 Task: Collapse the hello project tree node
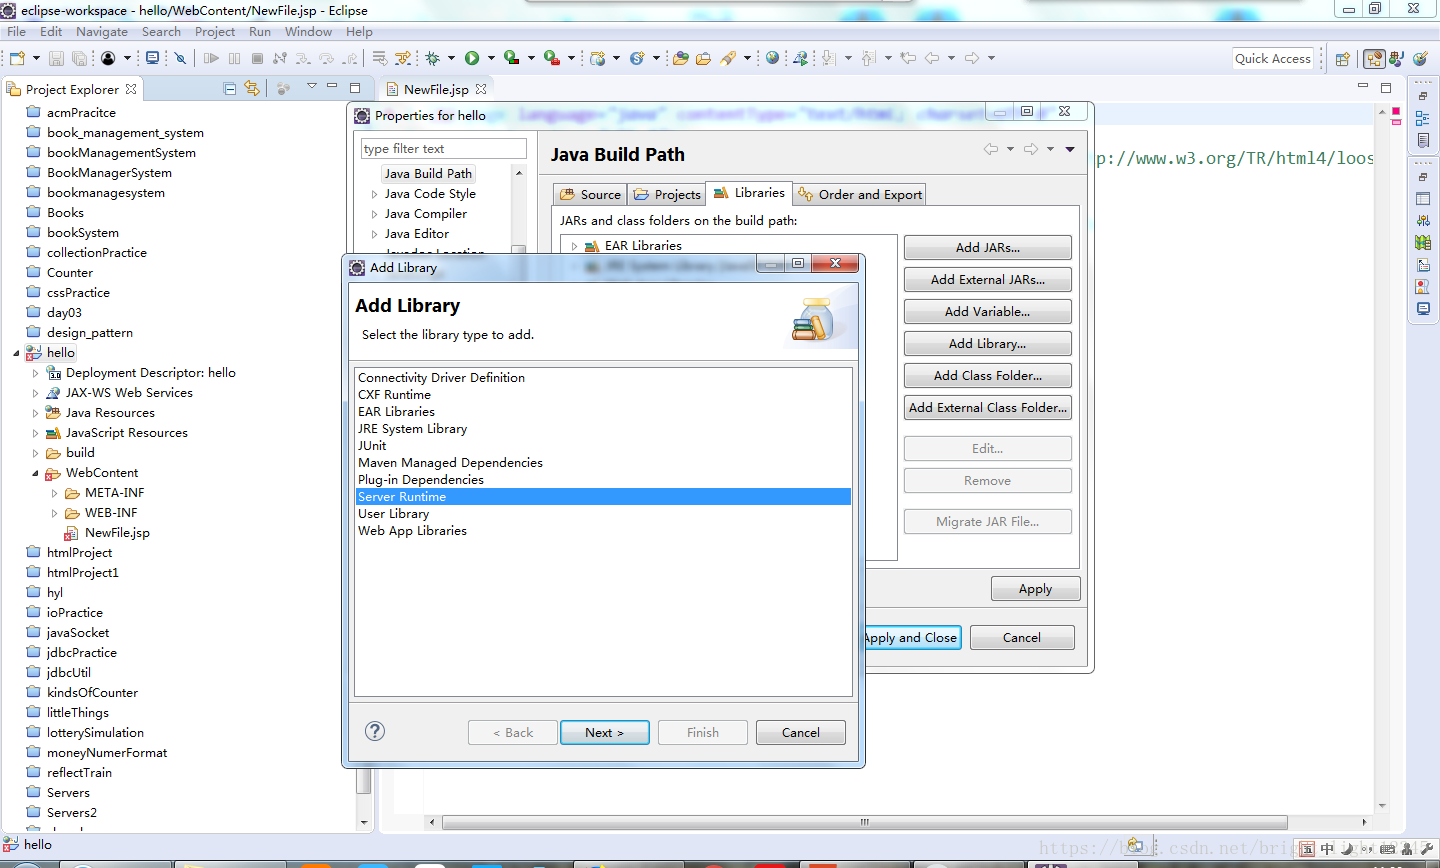(16, 353)
